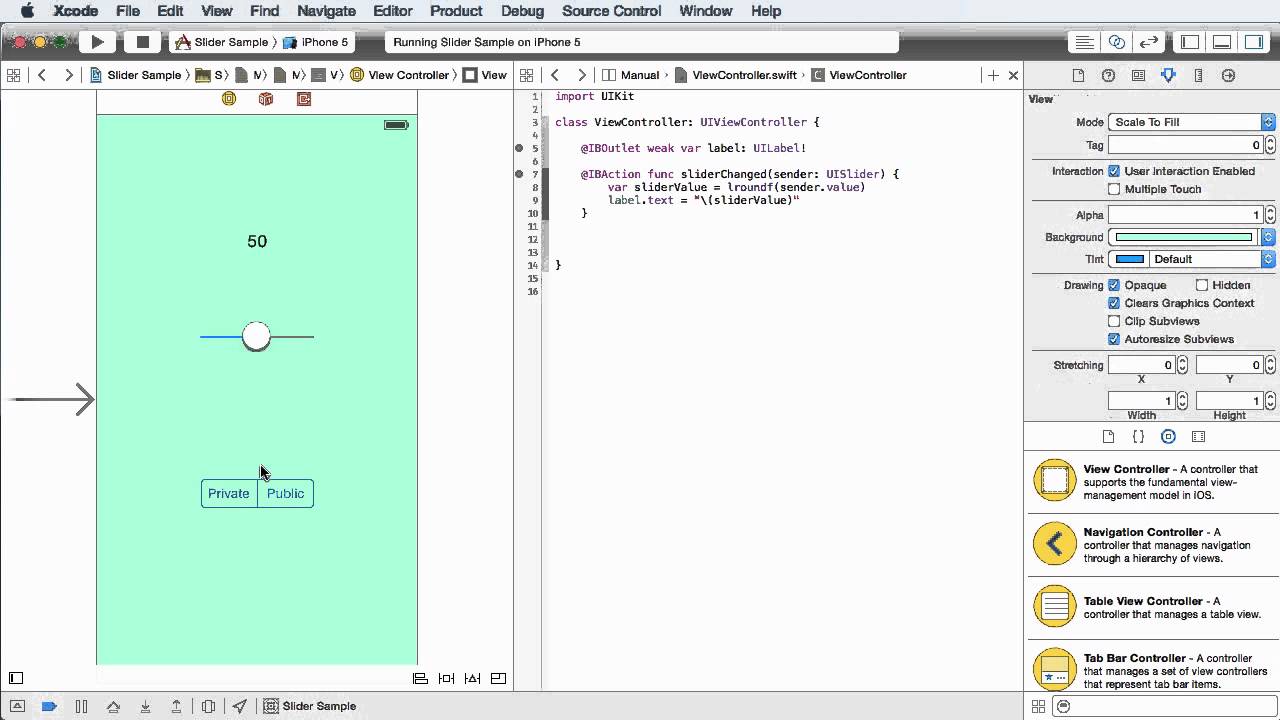Open the File inspector
Viewport: 1280px width, 720px height.
[1078, 75]
